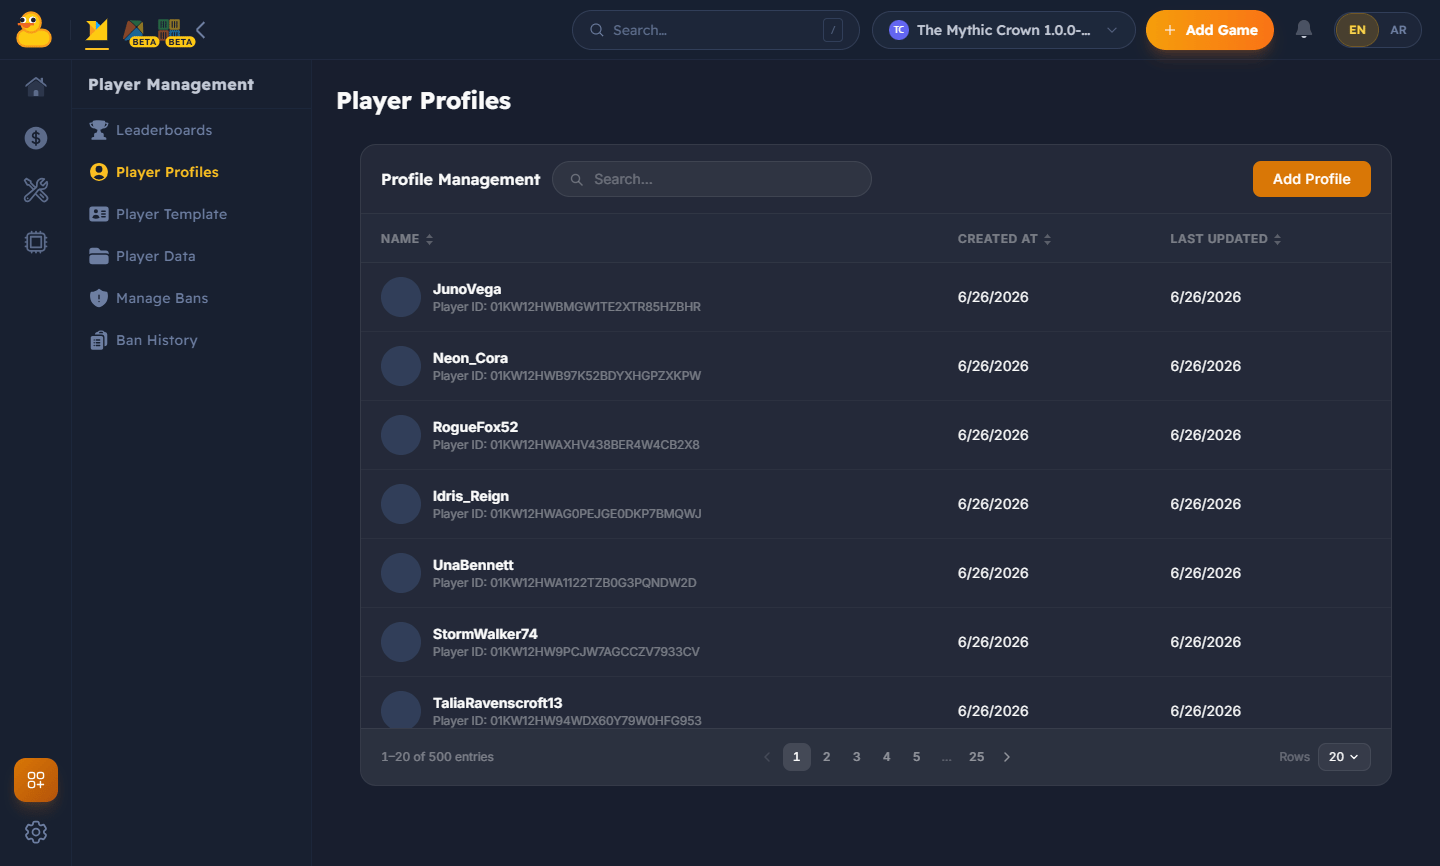Sort table by LAST UPDATED column
The width and height of the screenshot is (1440, 866).
pyautogui.click(x=1226, y=239)
